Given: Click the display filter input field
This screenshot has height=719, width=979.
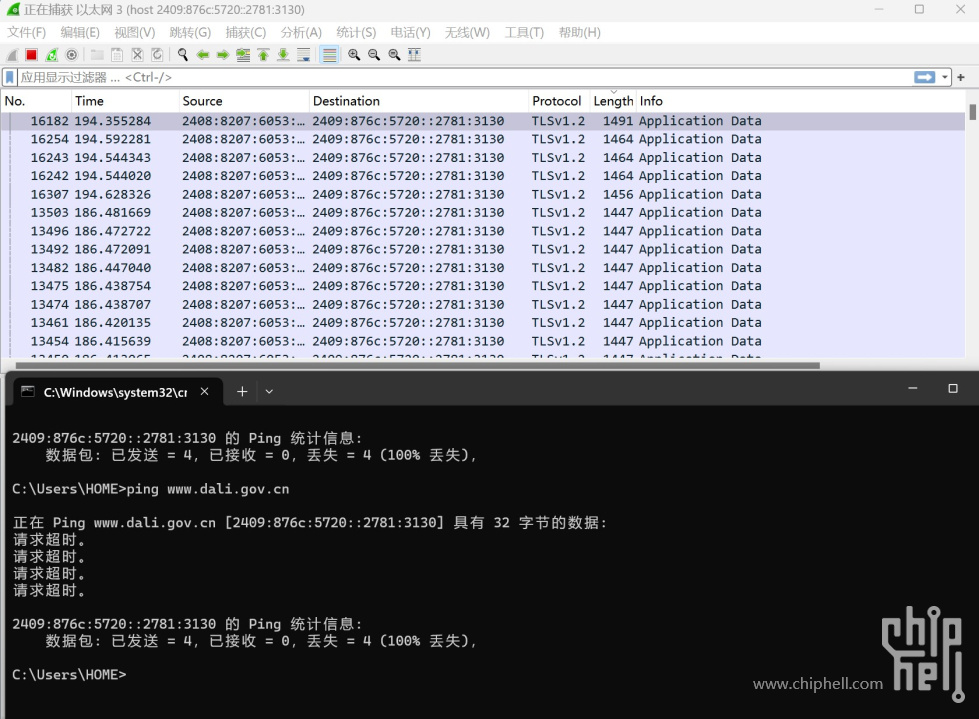Looking at the screenshot, I should (x=463, y=77).
